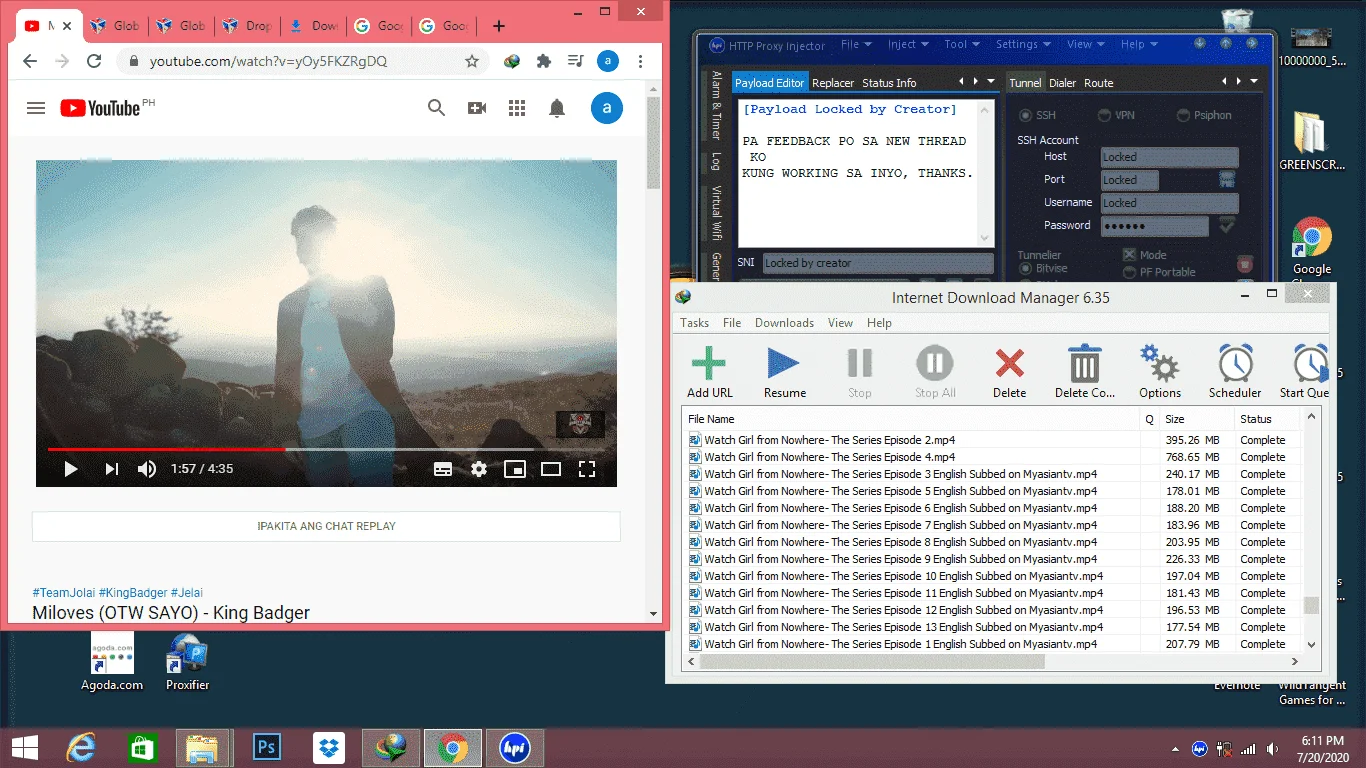Open Tool dropdown in HTTP Proxy Injector

(x=963, y=44)
